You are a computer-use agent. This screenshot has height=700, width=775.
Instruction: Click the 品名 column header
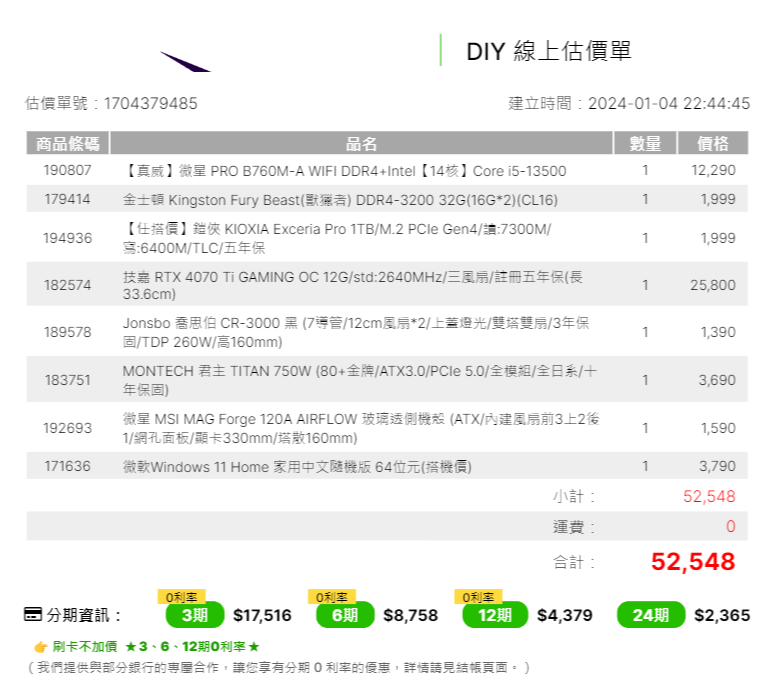pos(361,143)
